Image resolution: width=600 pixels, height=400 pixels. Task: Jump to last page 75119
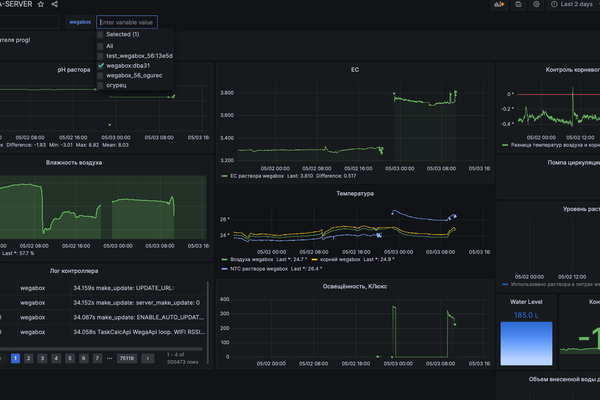pos(126,357)
